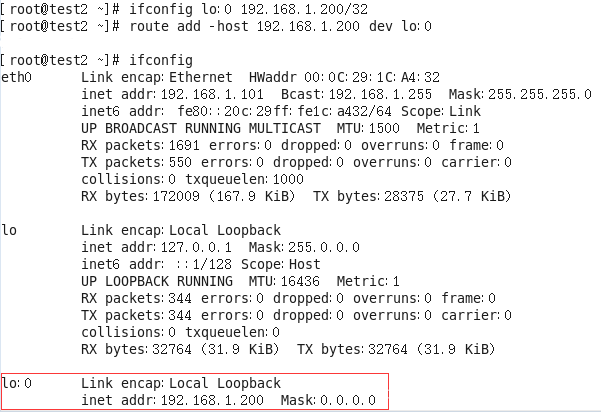Click the lo interface name

[10, 230]
